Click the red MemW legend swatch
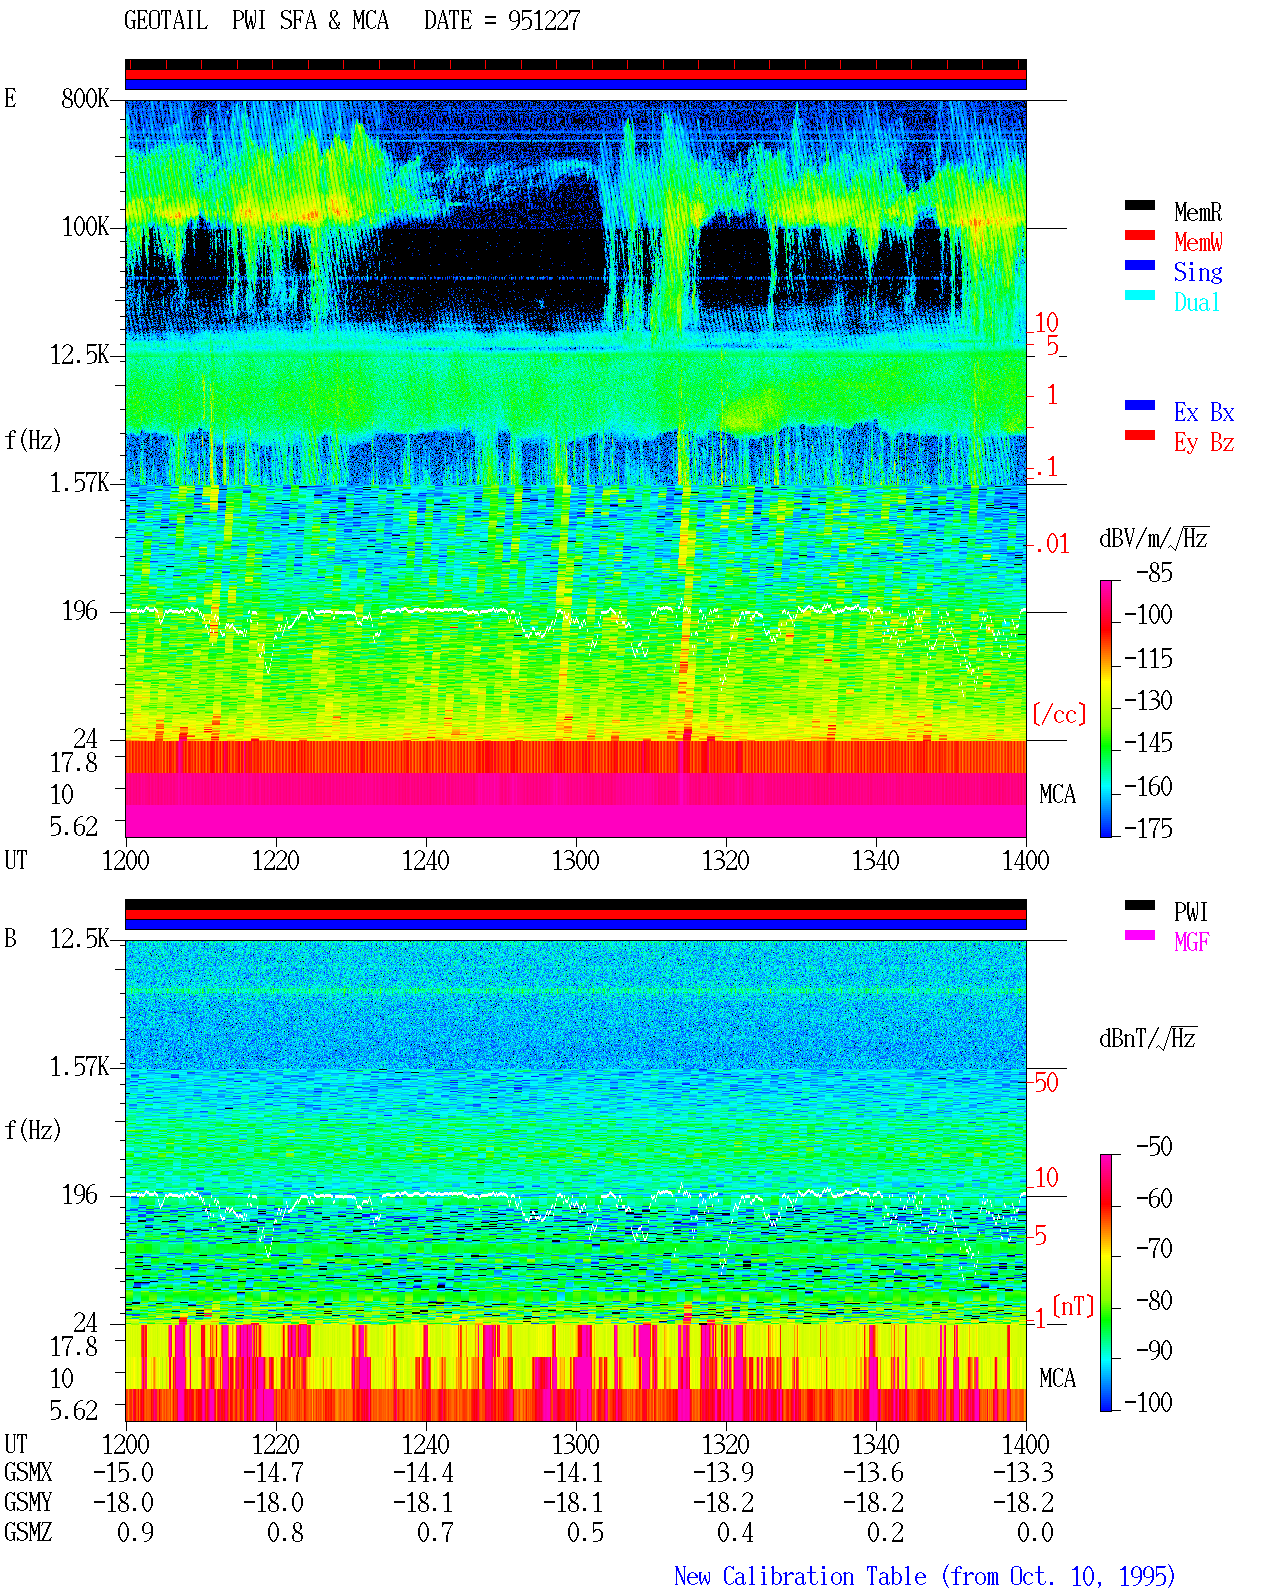This screenshot has width=1280, height=1593. (x=1140, y=235)
